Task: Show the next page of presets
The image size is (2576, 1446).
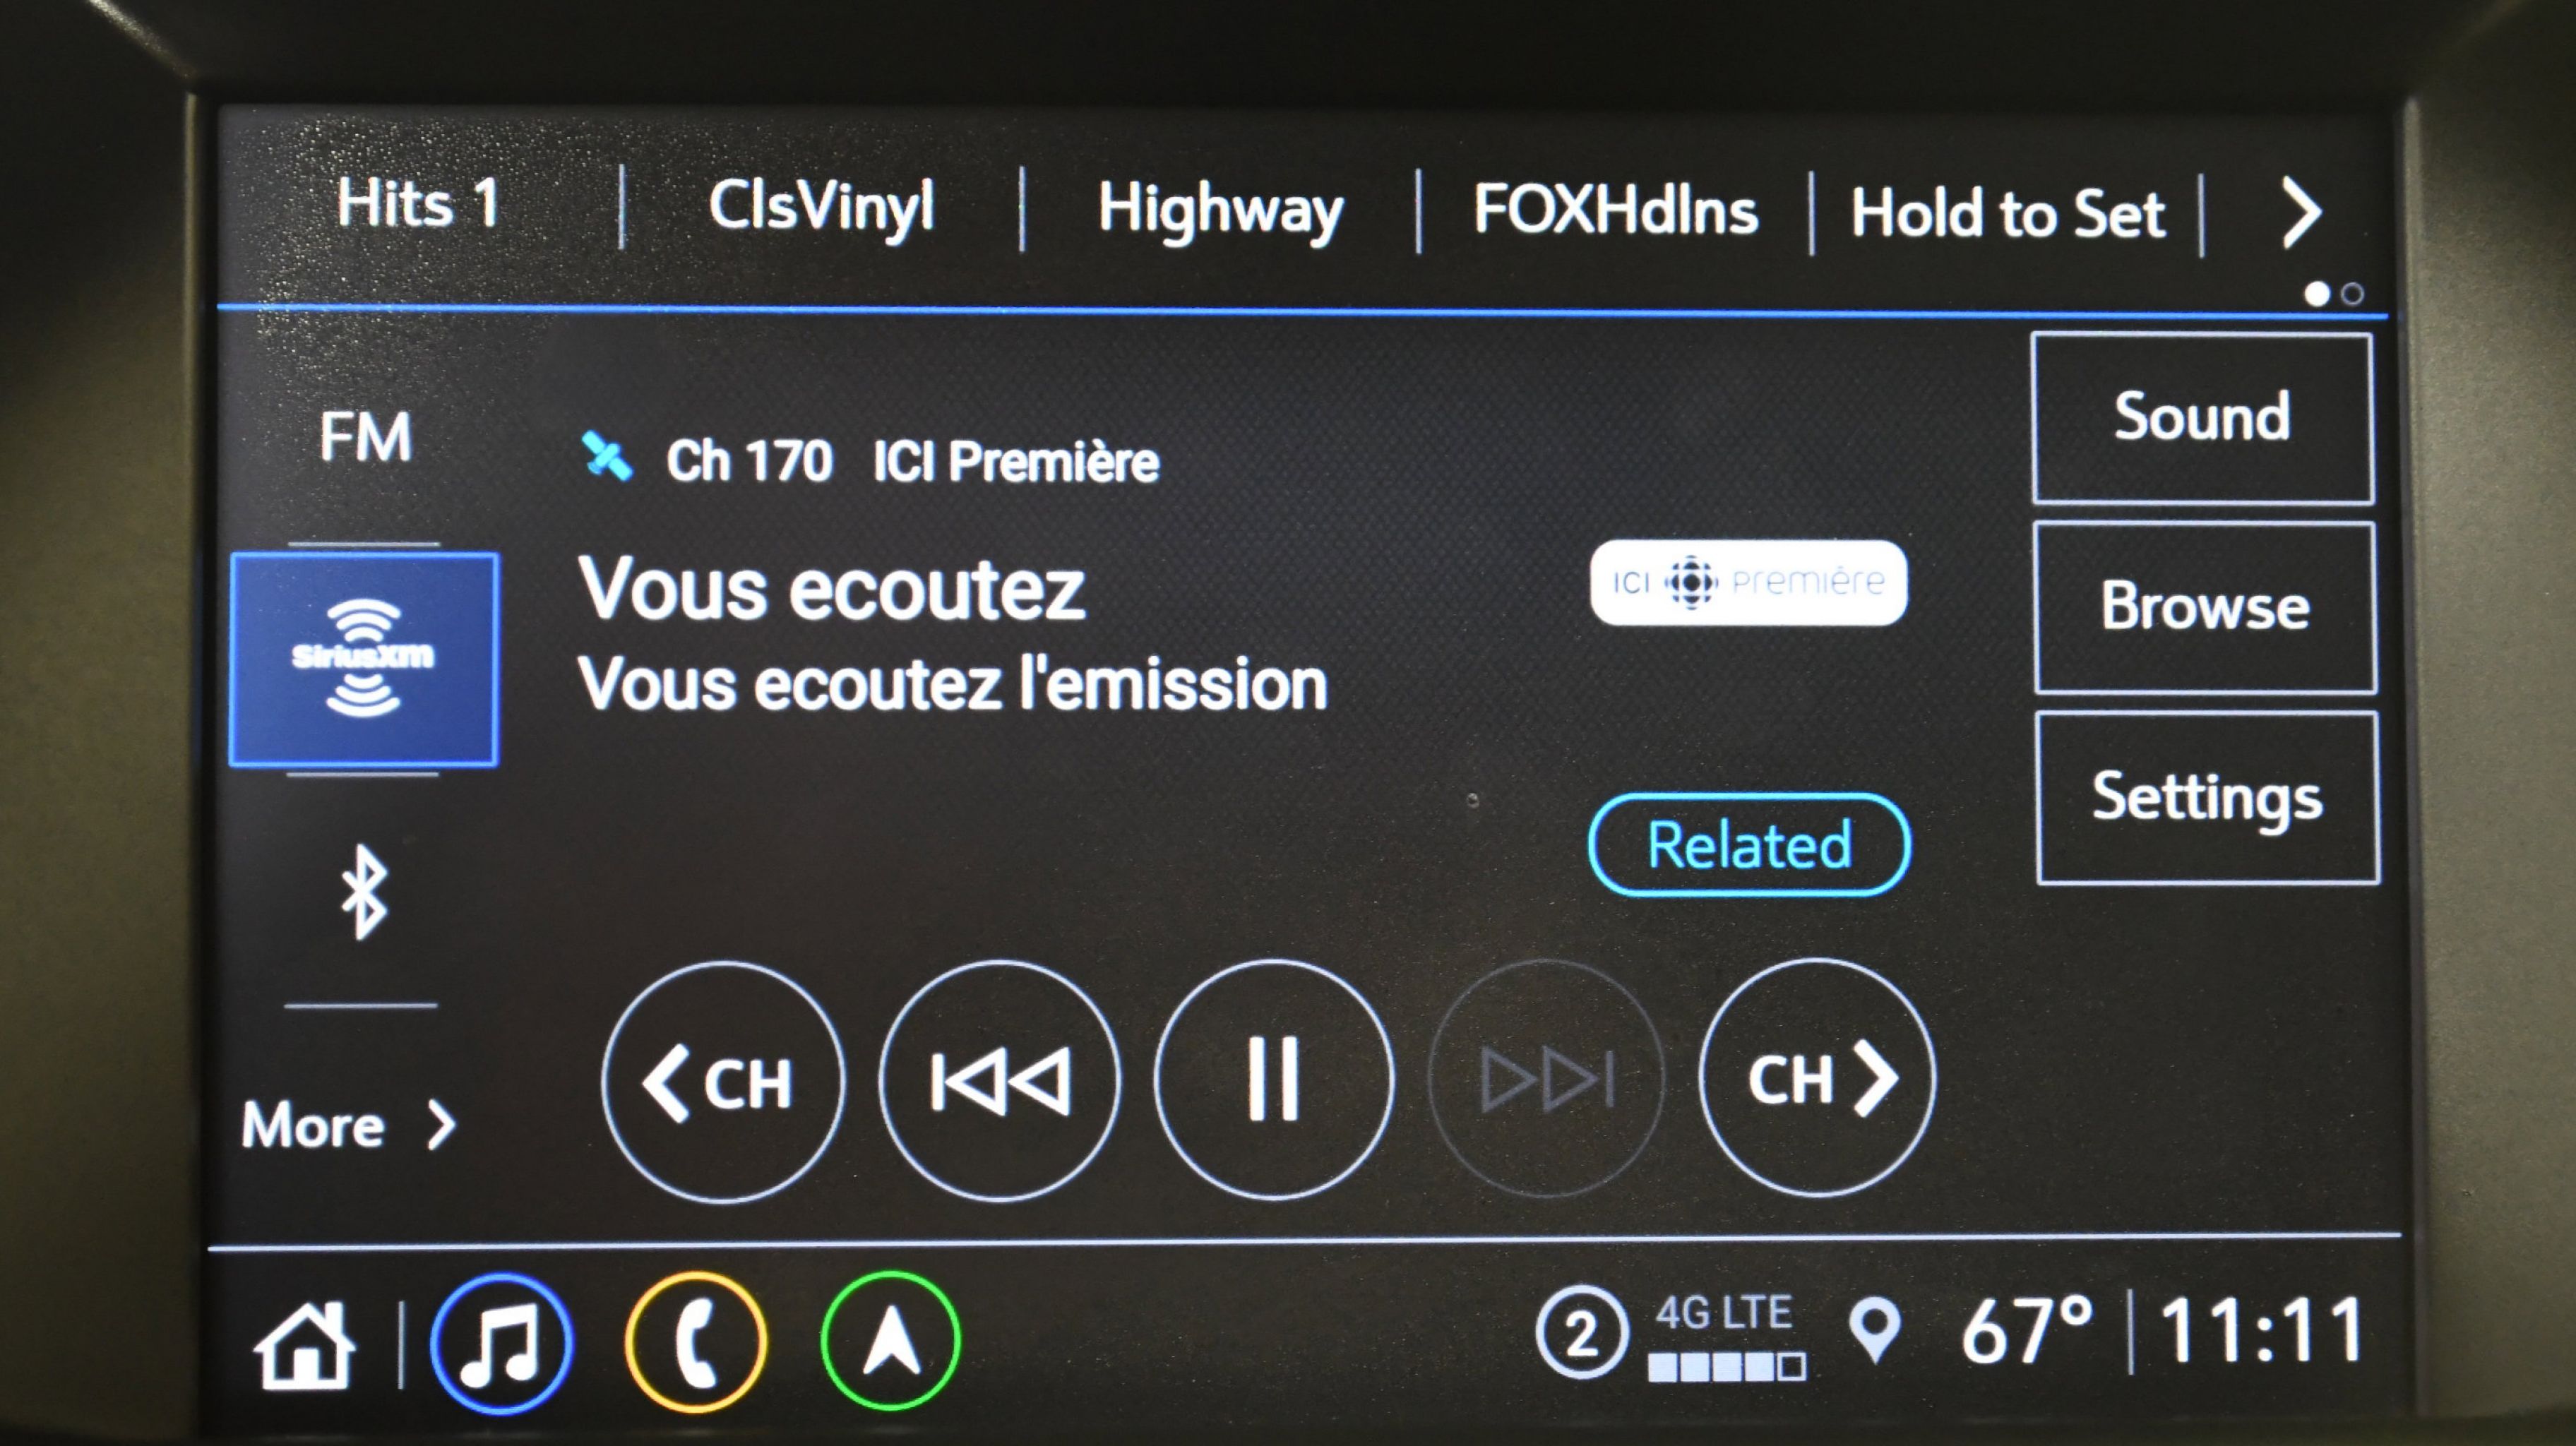Action: pos(2301,212)
